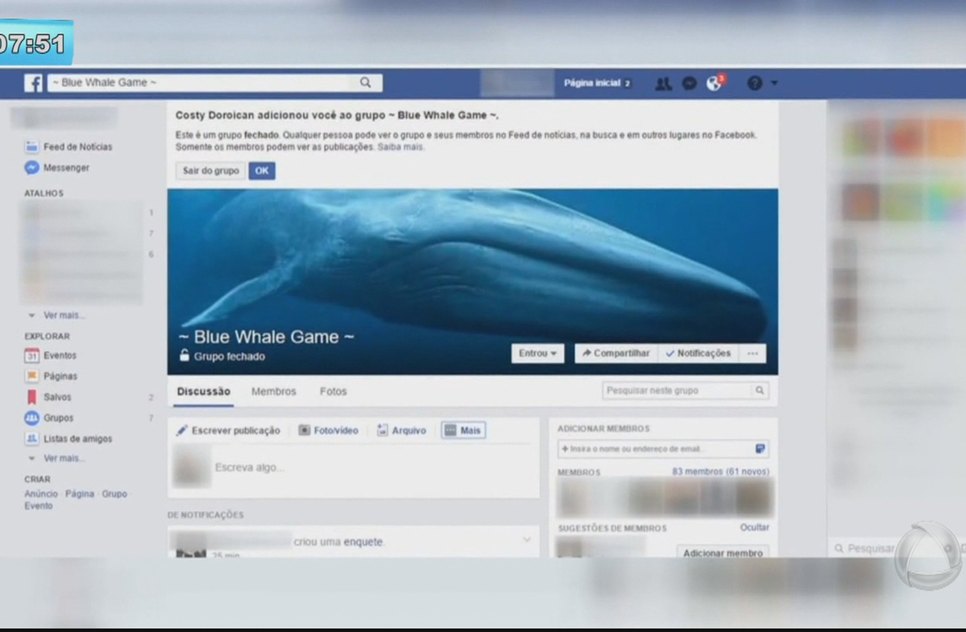
Task: Click Ocultar next to member suggestions
Action: click(x=755, y=527)
